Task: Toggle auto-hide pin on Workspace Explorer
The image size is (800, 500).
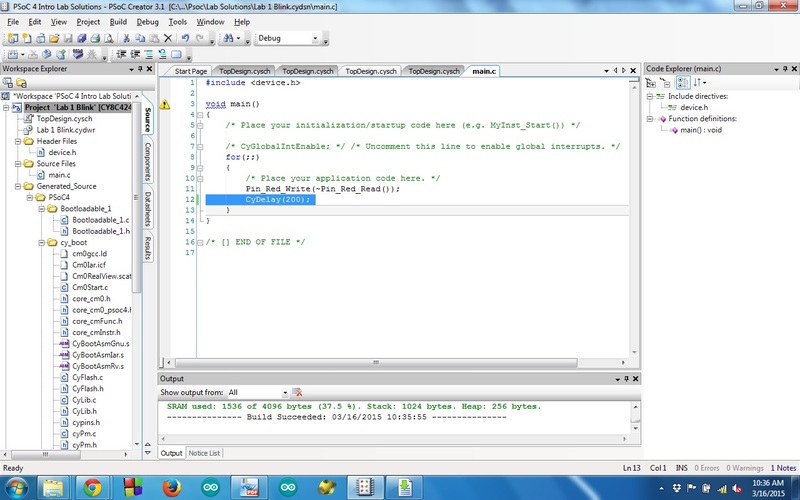Action: [x=140, y=69]
